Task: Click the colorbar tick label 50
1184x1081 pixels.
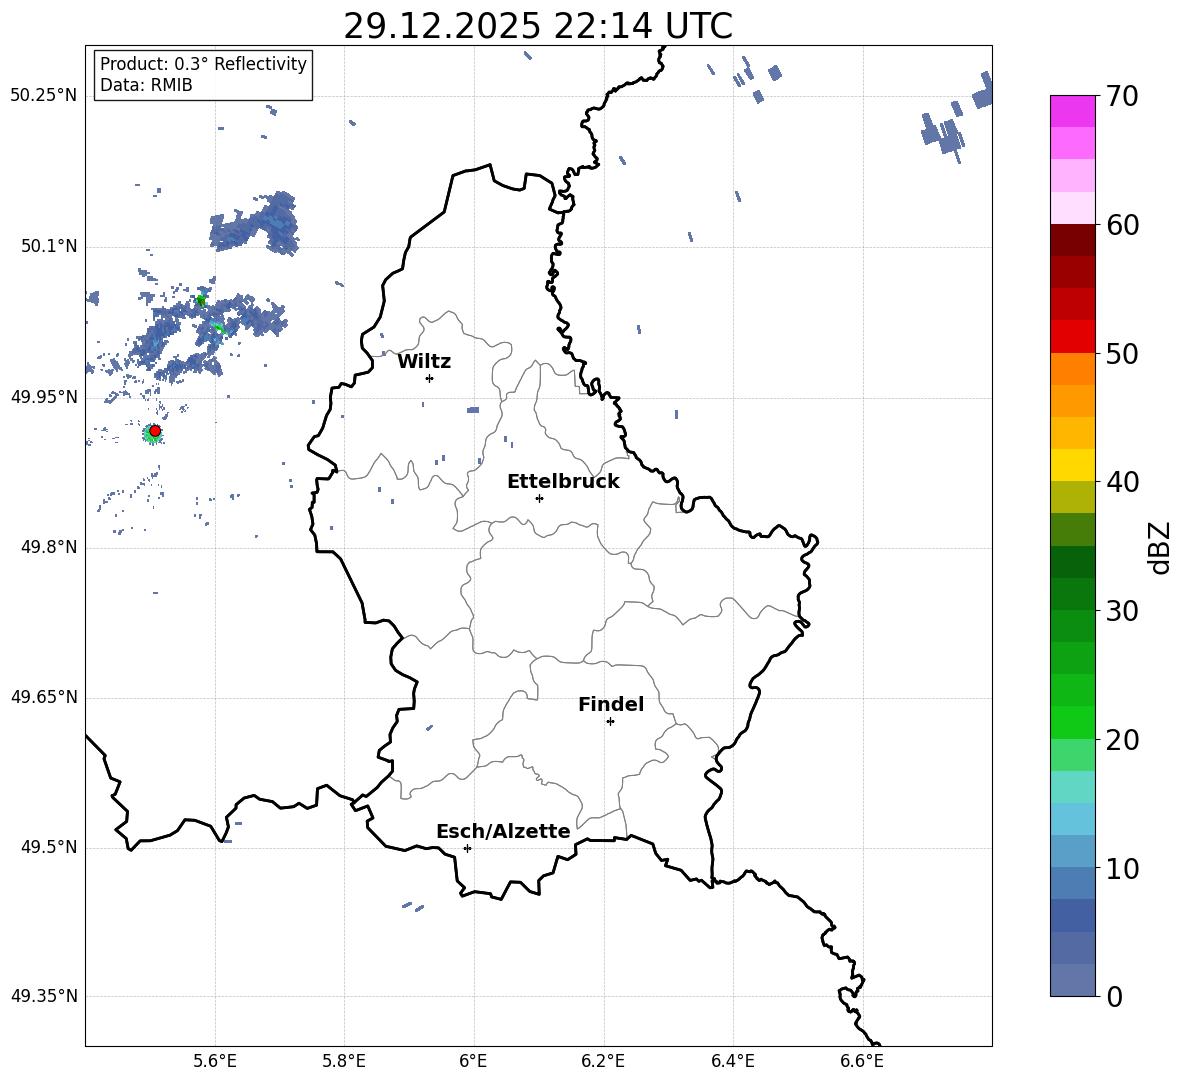Action: (x=1122, y=353)
